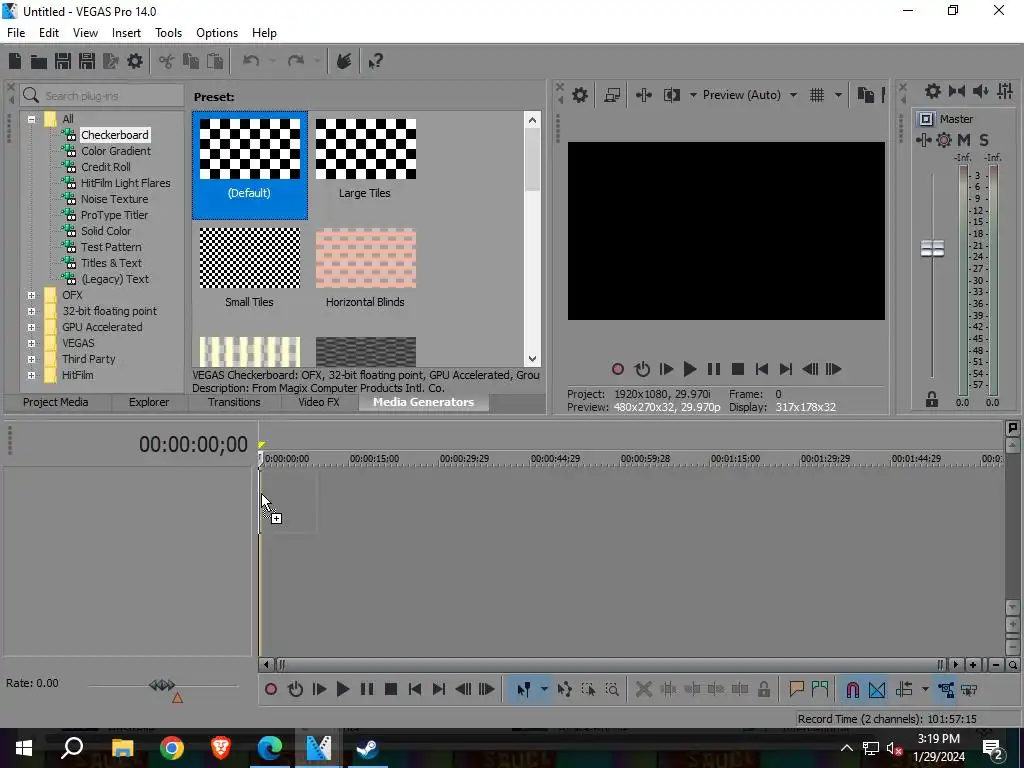Select Titles & Text generator in tree
Screen dimensions: 1024x768
point(111,263)
